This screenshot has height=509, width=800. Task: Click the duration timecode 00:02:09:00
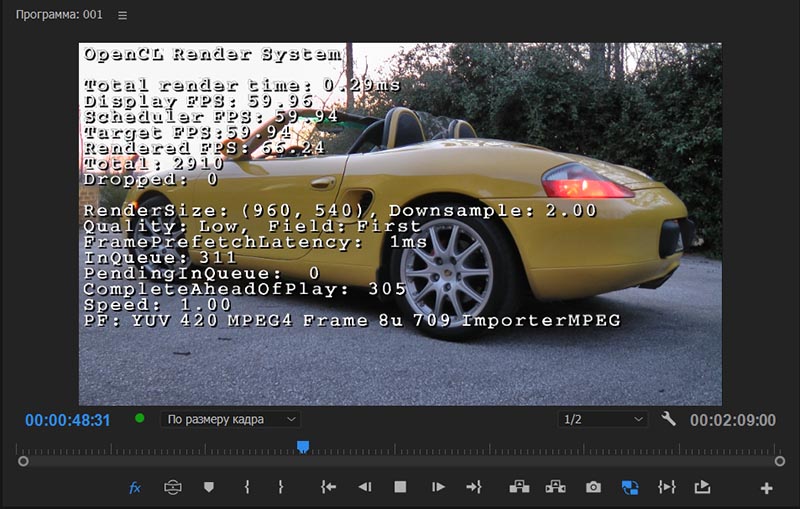733,420
